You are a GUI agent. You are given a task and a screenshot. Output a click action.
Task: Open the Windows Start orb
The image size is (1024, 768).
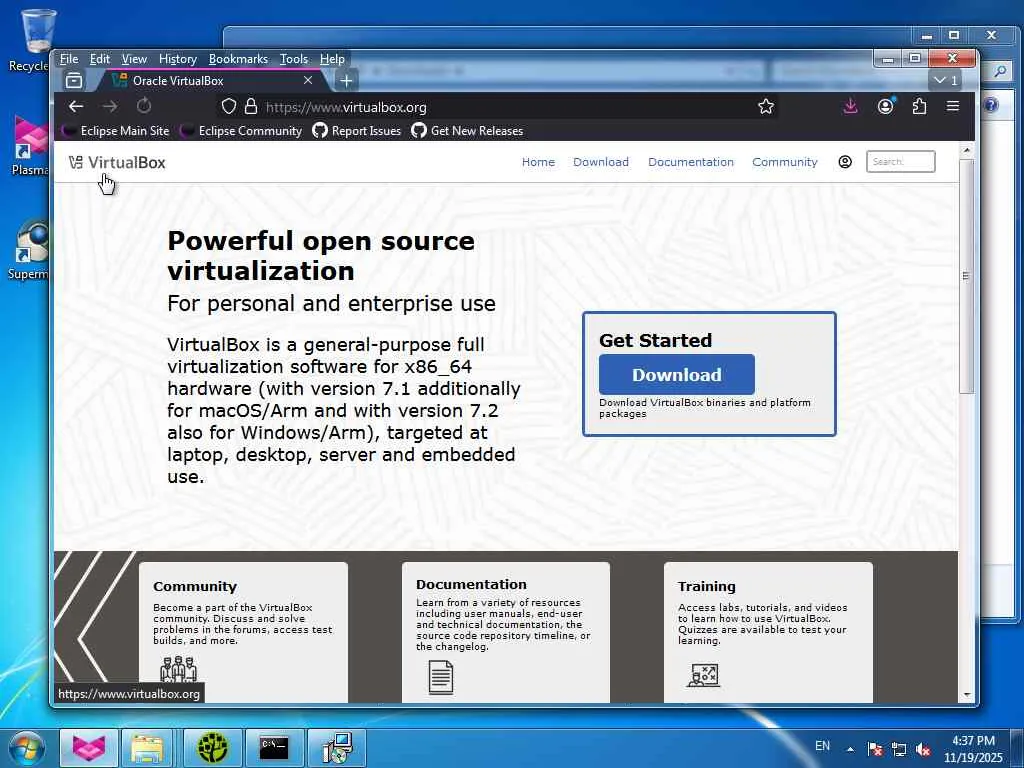(26, 747)
